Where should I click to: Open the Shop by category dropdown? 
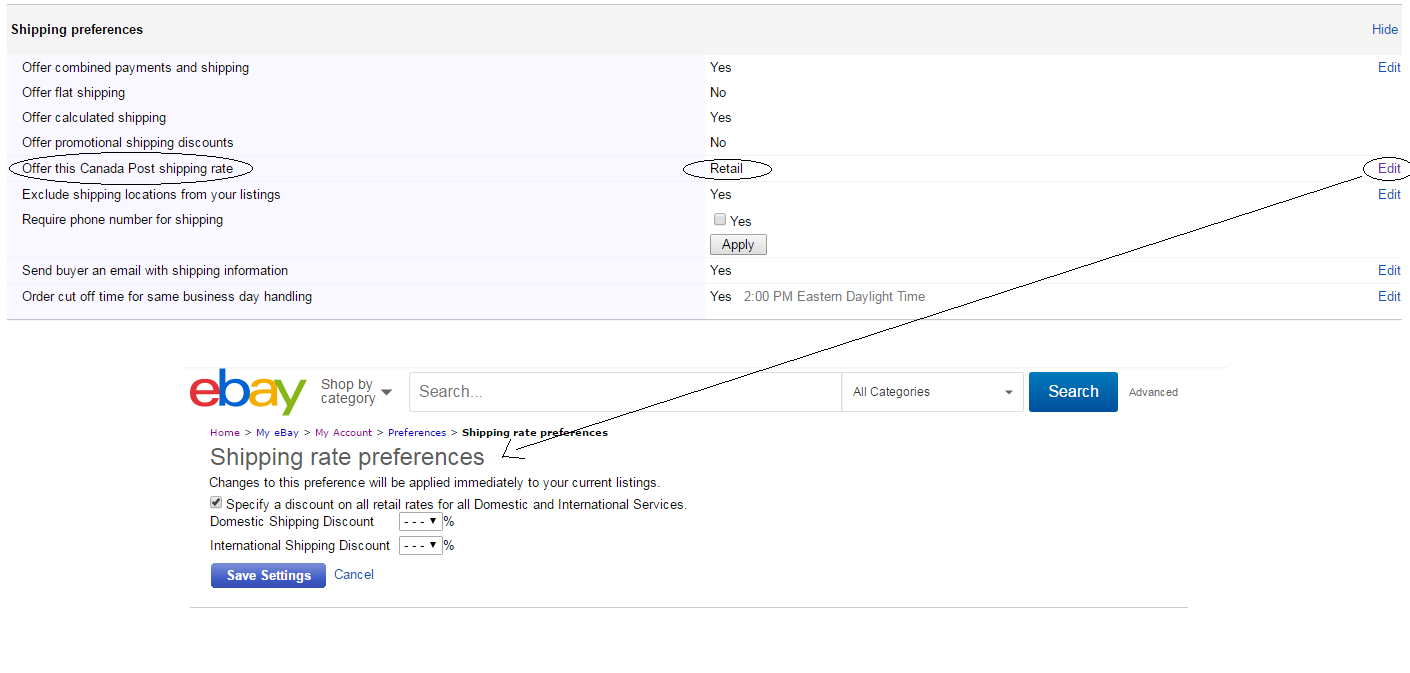click(x=356, y=392)
